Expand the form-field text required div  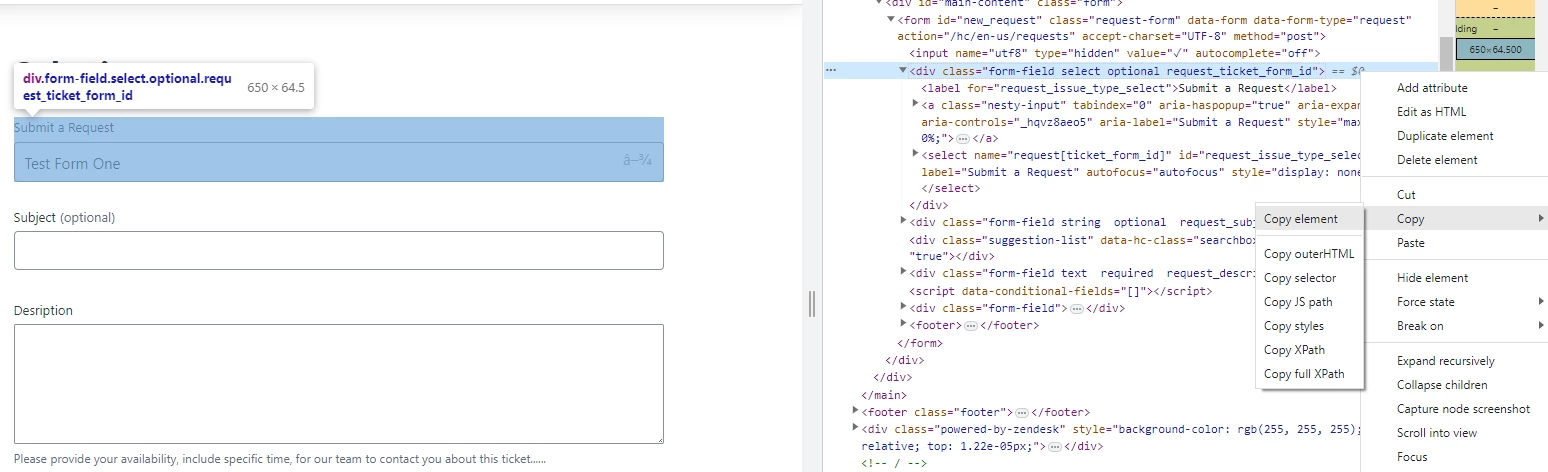click(x=903, y=273)
